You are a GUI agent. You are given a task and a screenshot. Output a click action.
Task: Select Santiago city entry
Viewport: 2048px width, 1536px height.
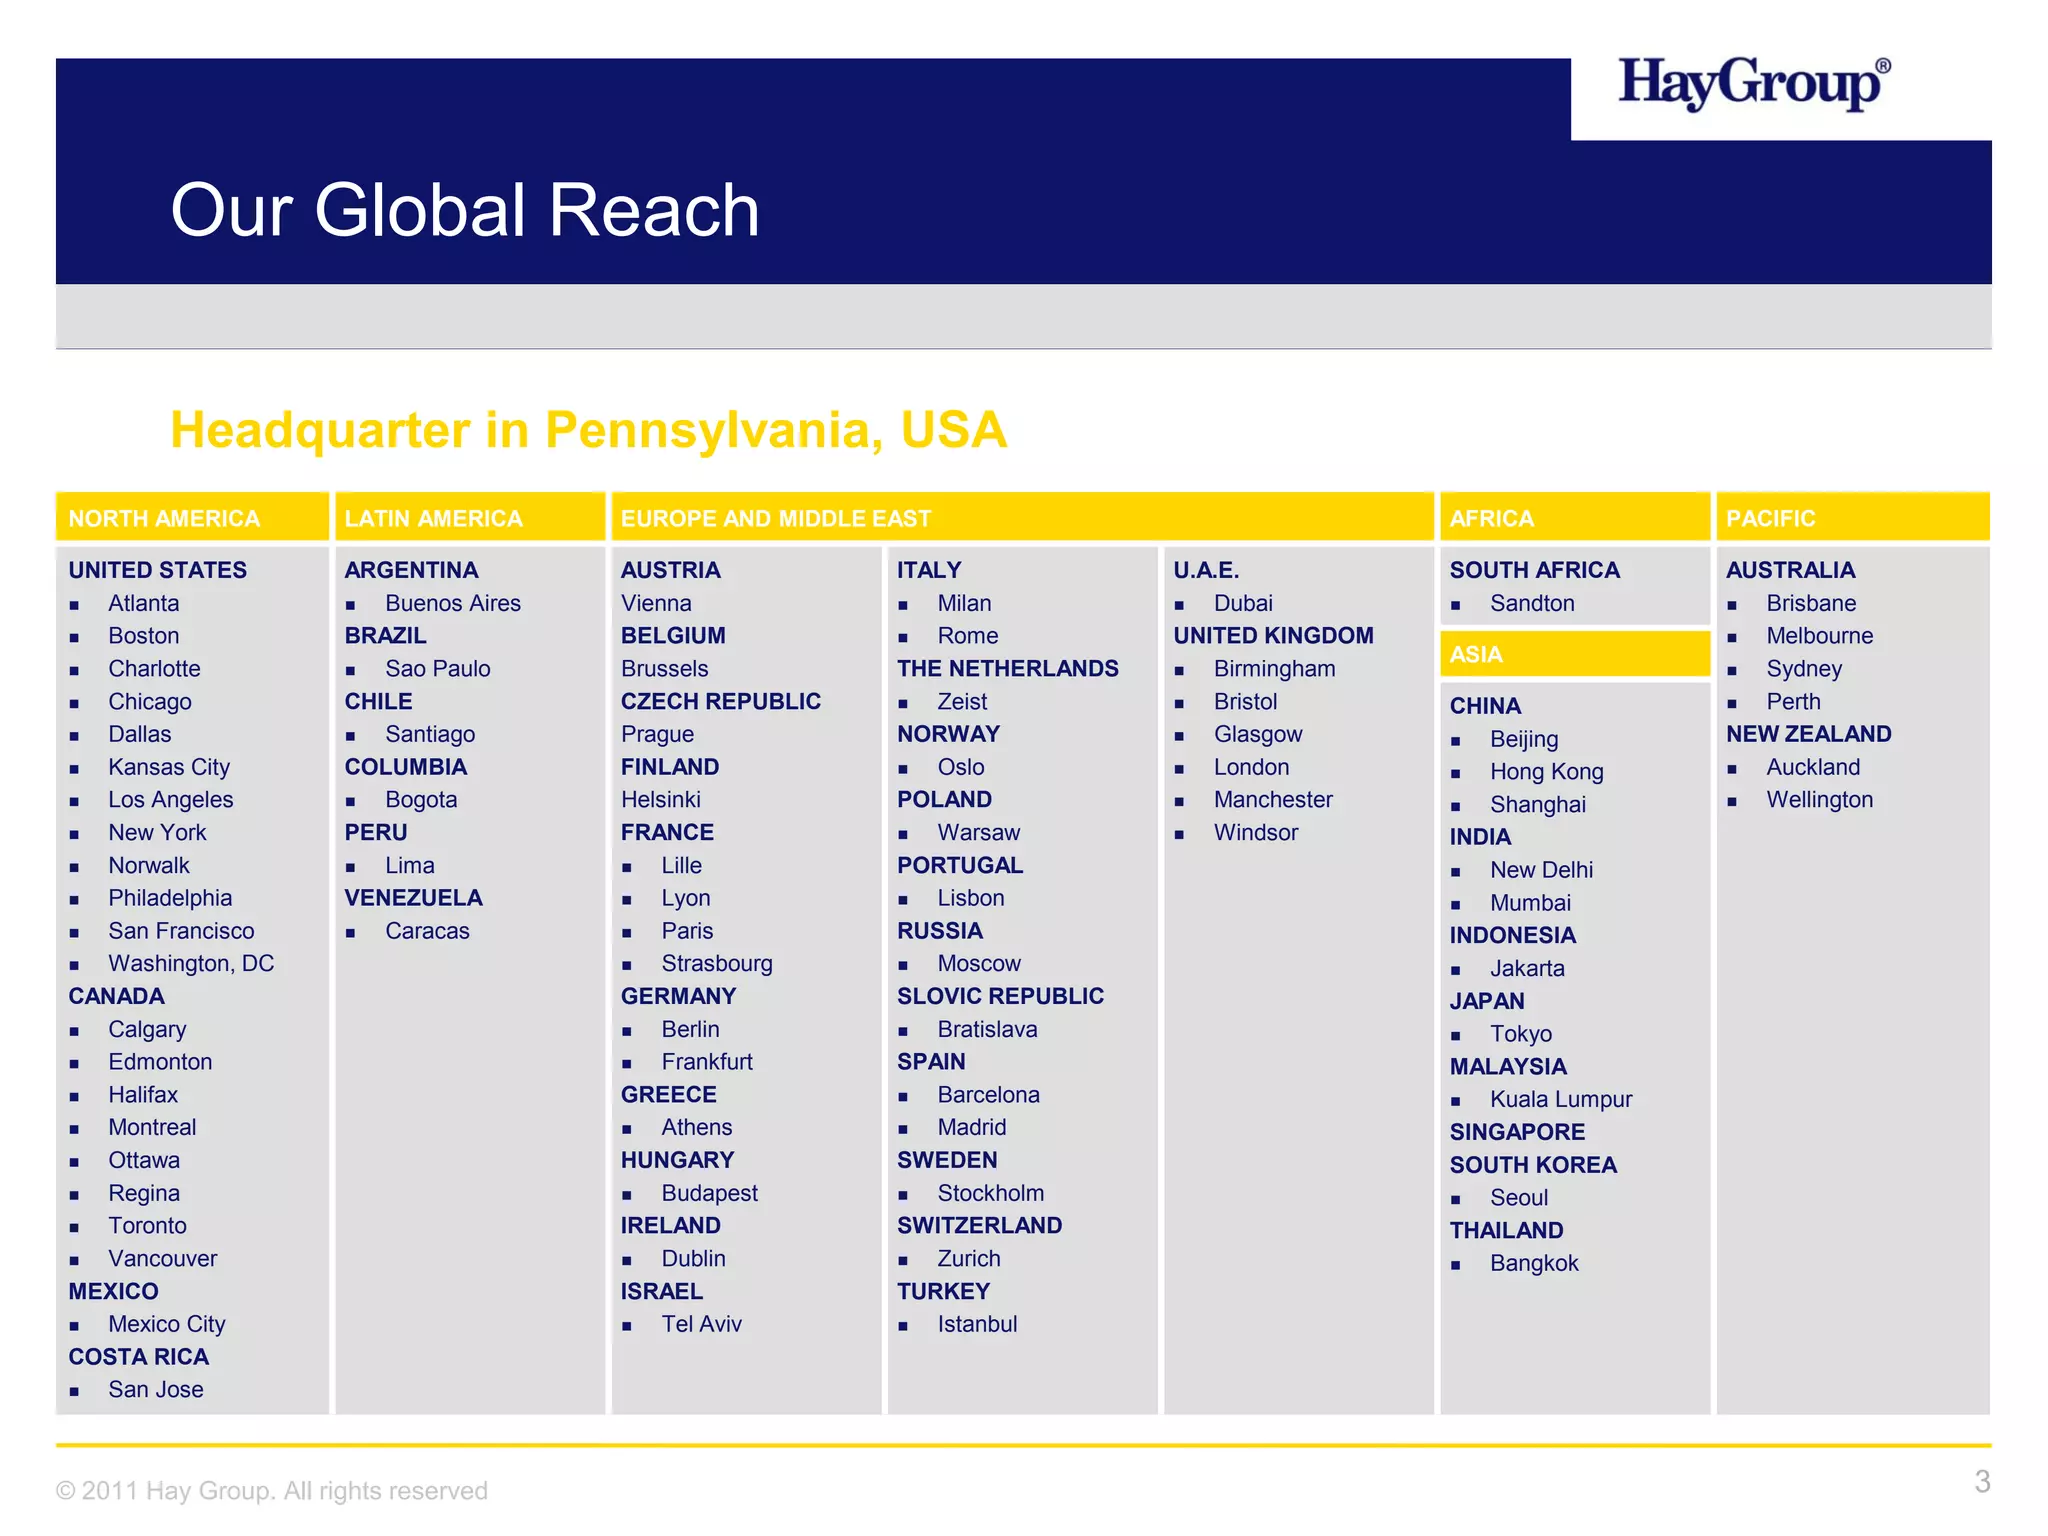point(430,734)
